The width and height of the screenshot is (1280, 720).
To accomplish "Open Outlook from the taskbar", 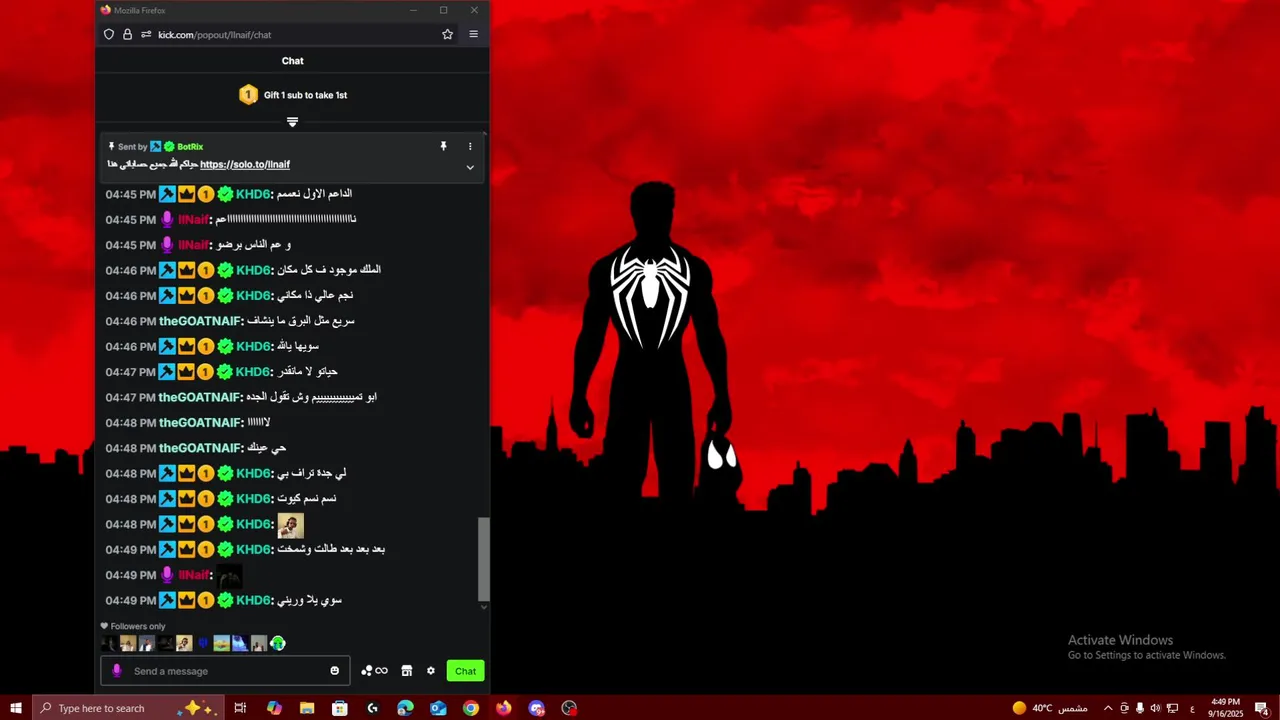I will [438, 708].
